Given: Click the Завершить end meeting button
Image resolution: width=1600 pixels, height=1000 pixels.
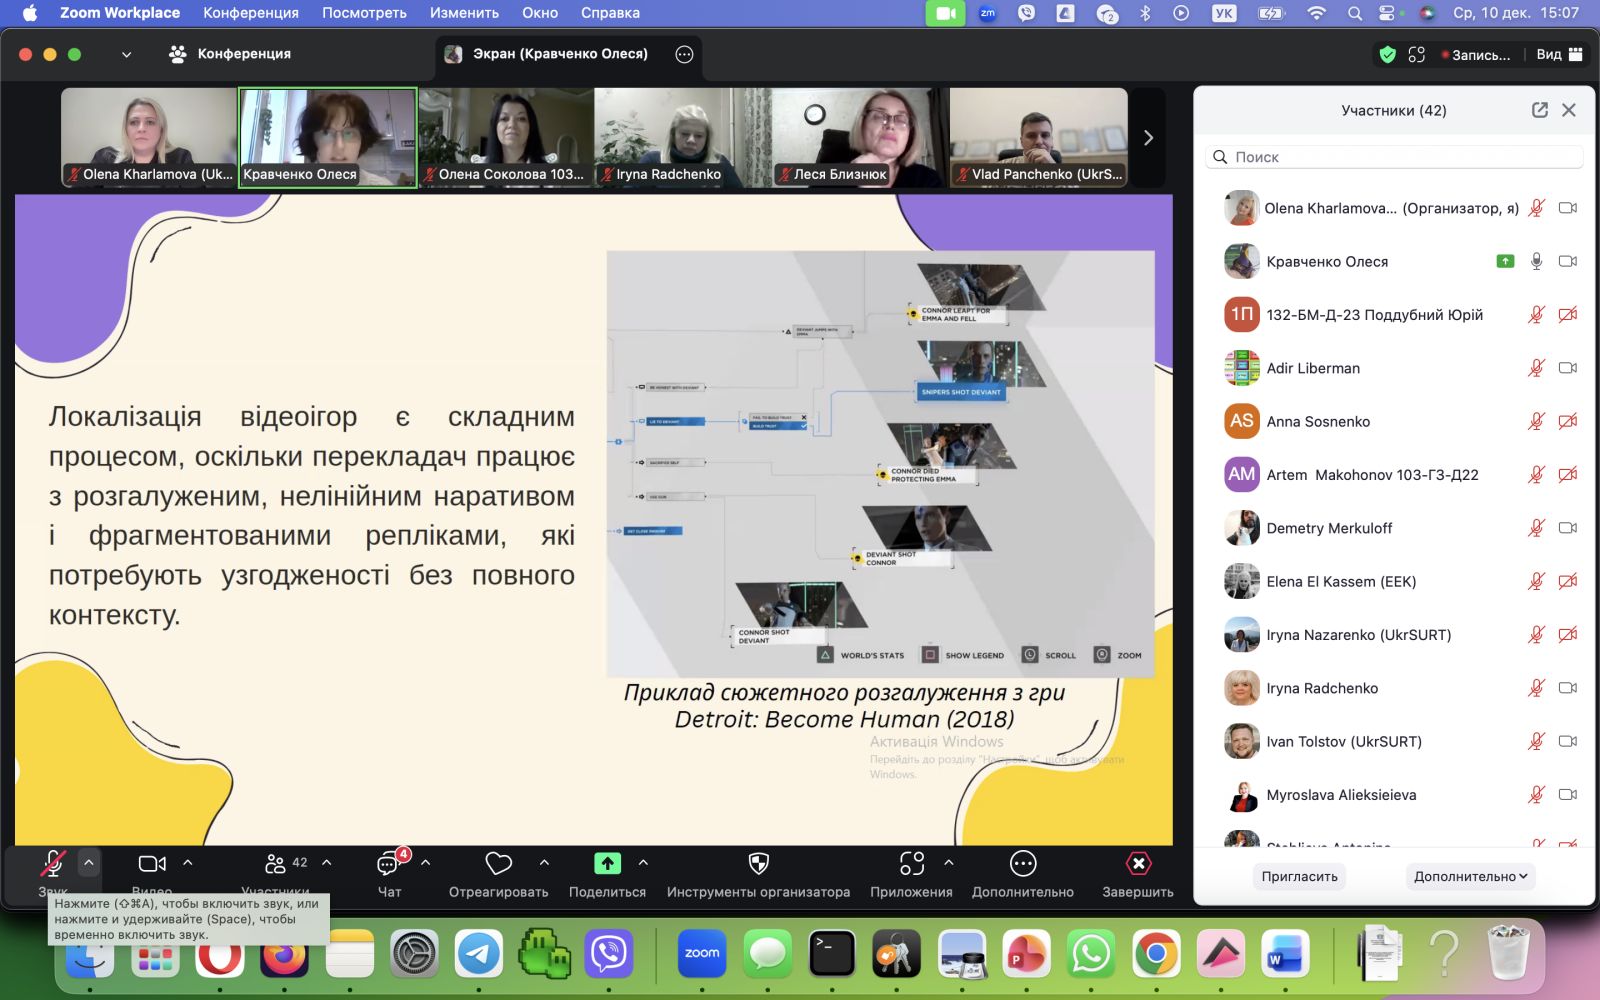Looking at the screenshot, I should (1138, 864).
